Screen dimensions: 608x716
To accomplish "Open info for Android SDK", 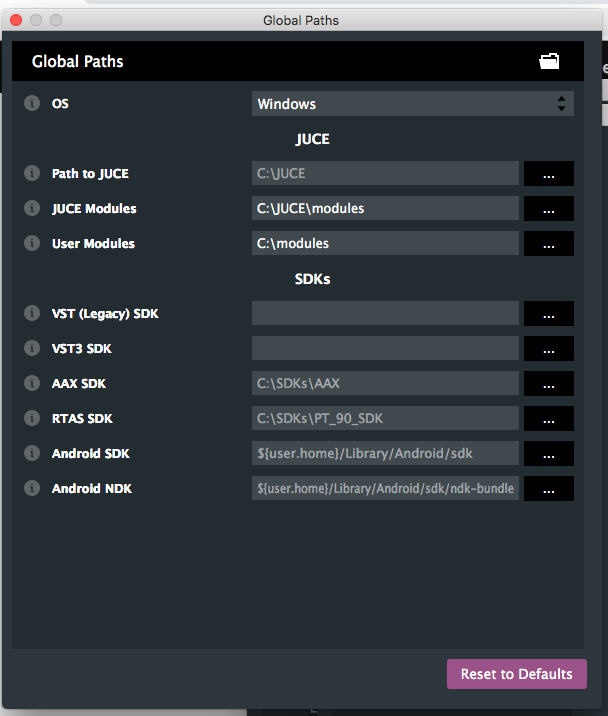I will [32, 453].
